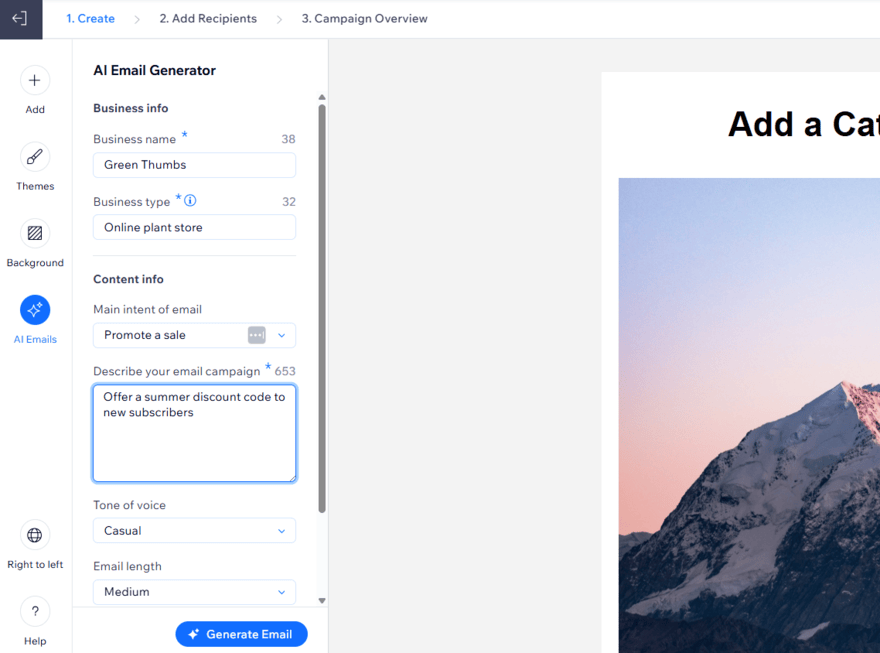
Task: Click inside the Business name field
Action: (193, 164)
